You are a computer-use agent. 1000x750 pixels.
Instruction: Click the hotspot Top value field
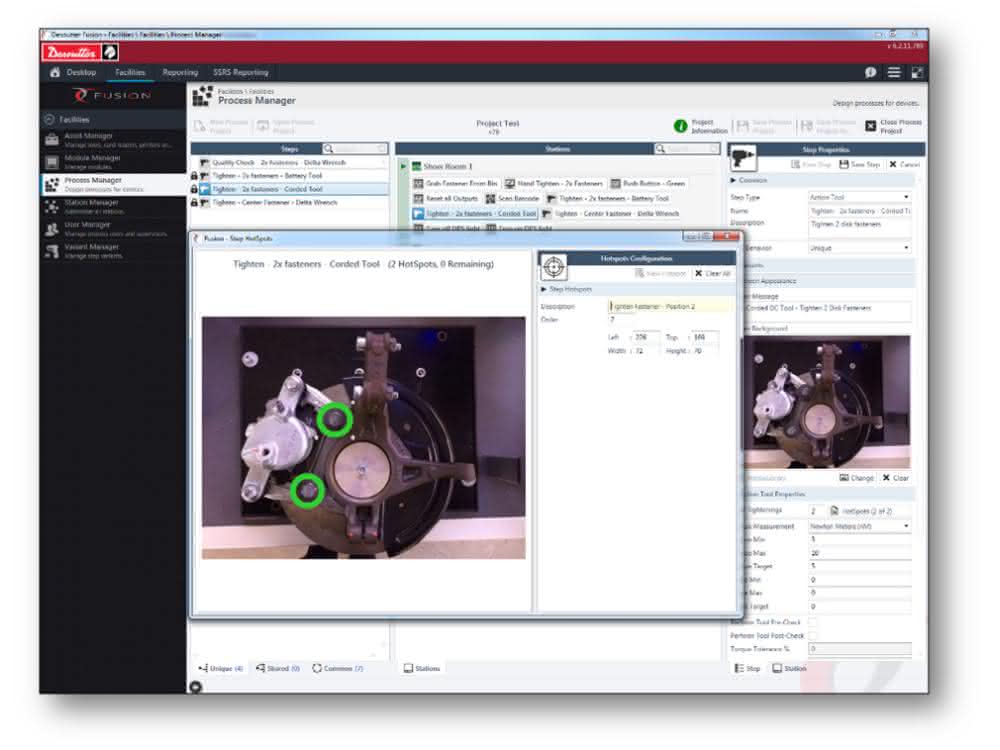[704, 337]
